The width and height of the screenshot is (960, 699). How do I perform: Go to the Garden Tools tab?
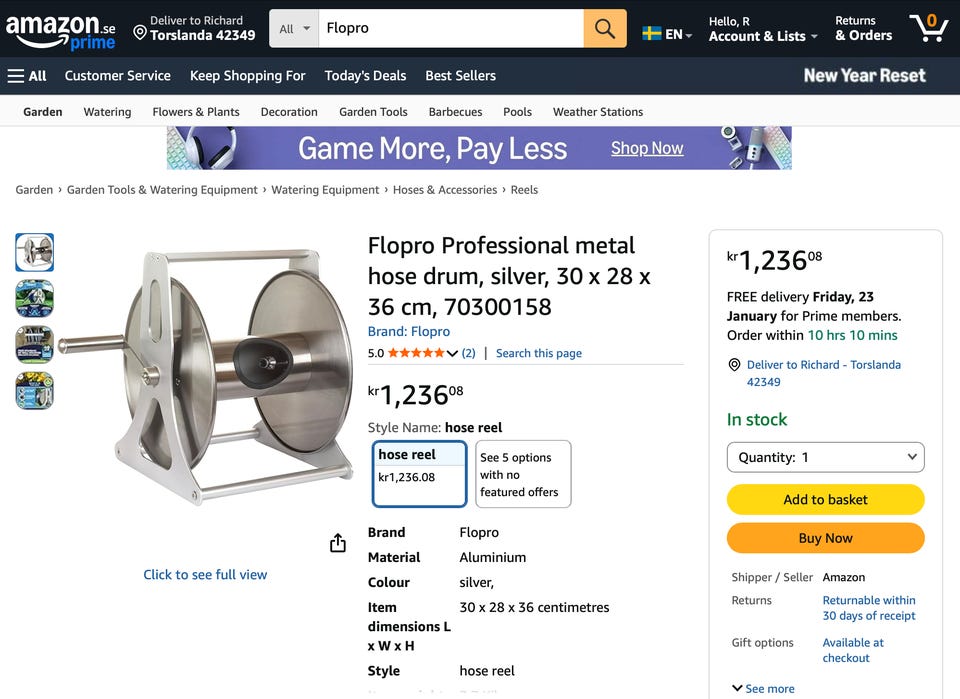373,112
